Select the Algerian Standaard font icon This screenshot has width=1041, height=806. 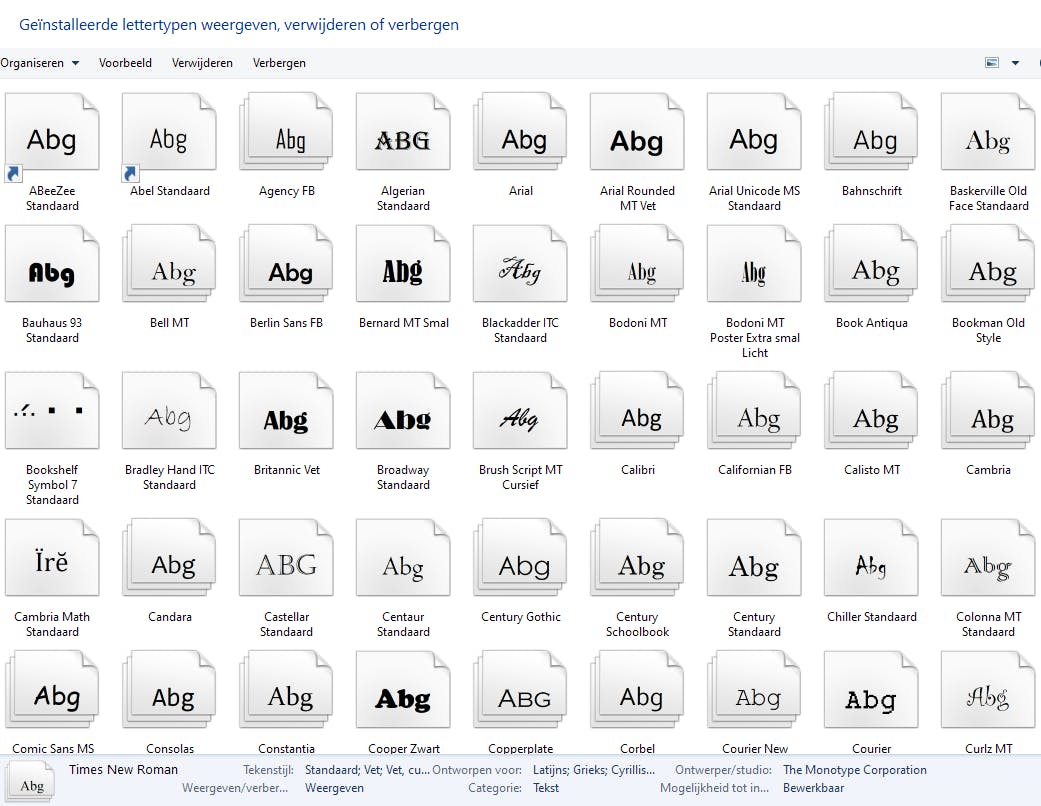pyautogui.click(x=403, y=132)
